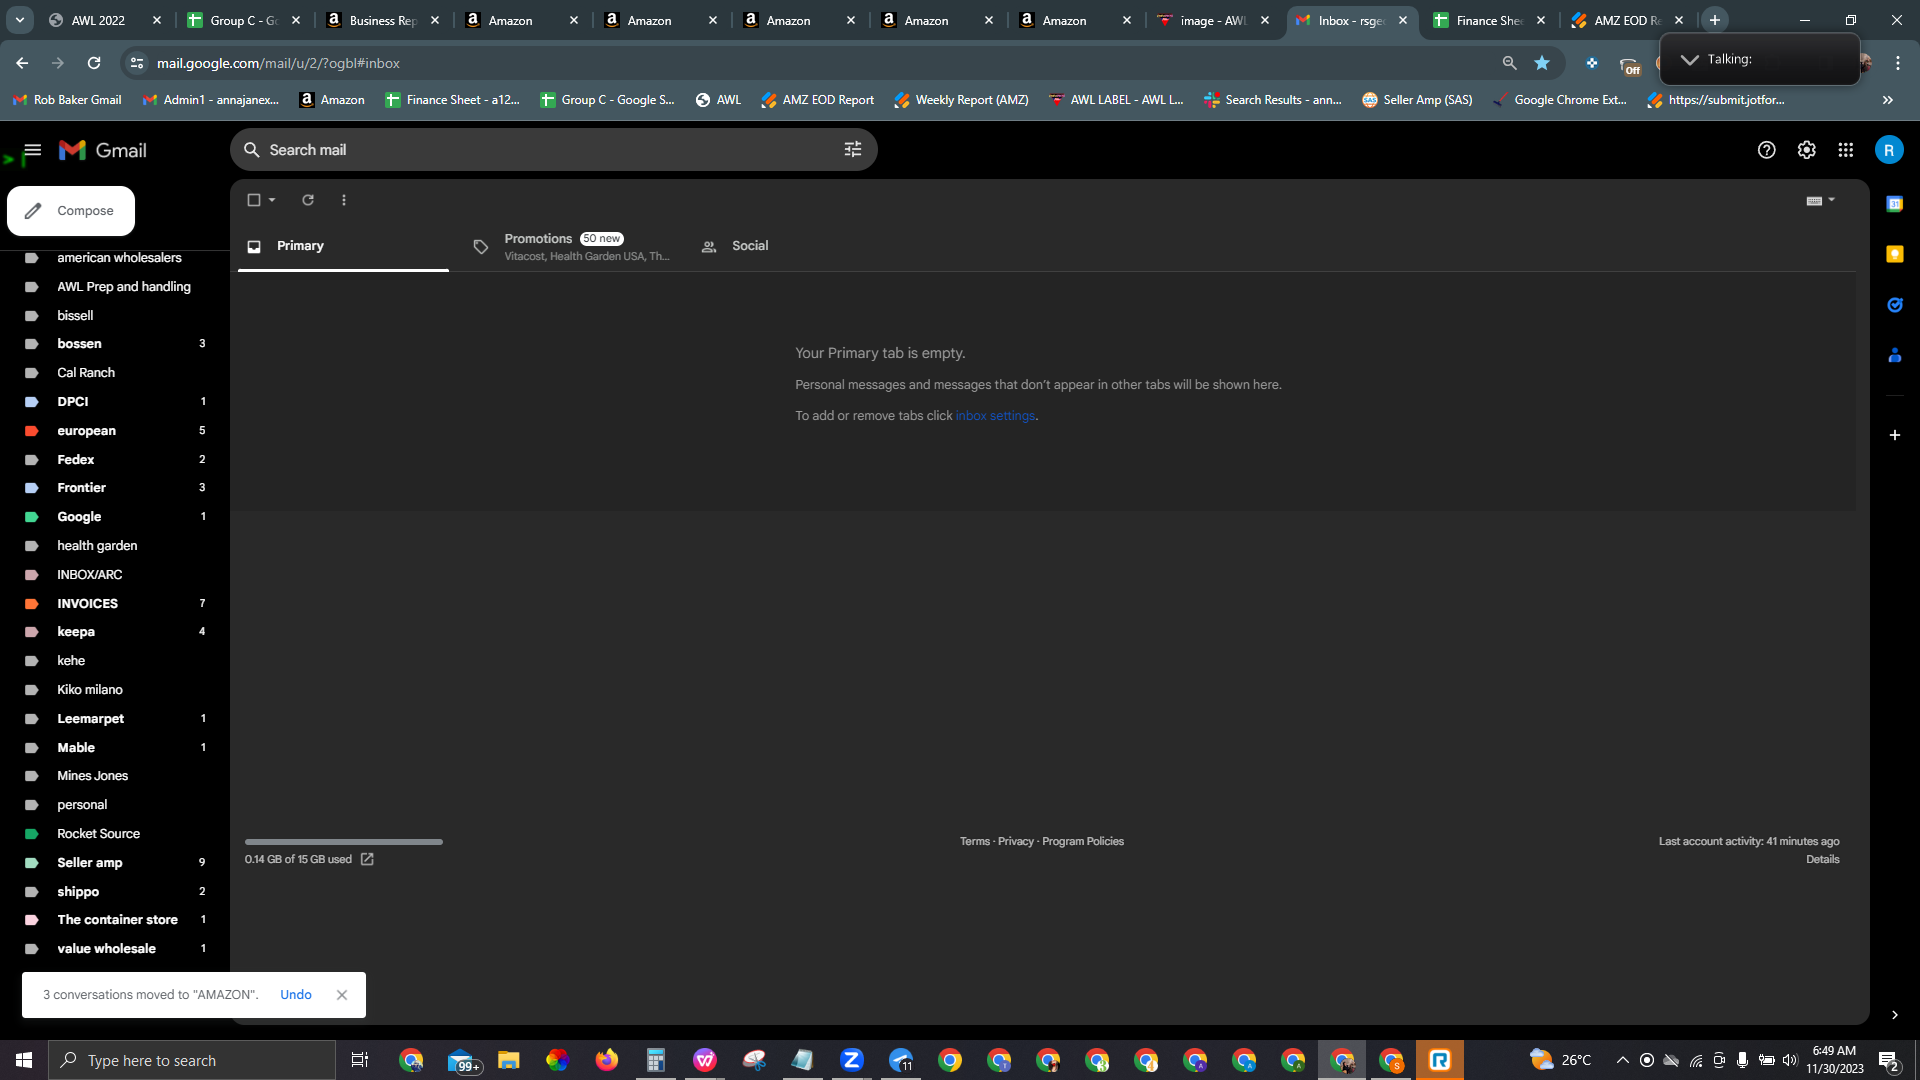Click Get add-ons plus icon

tap(1894, 435)
